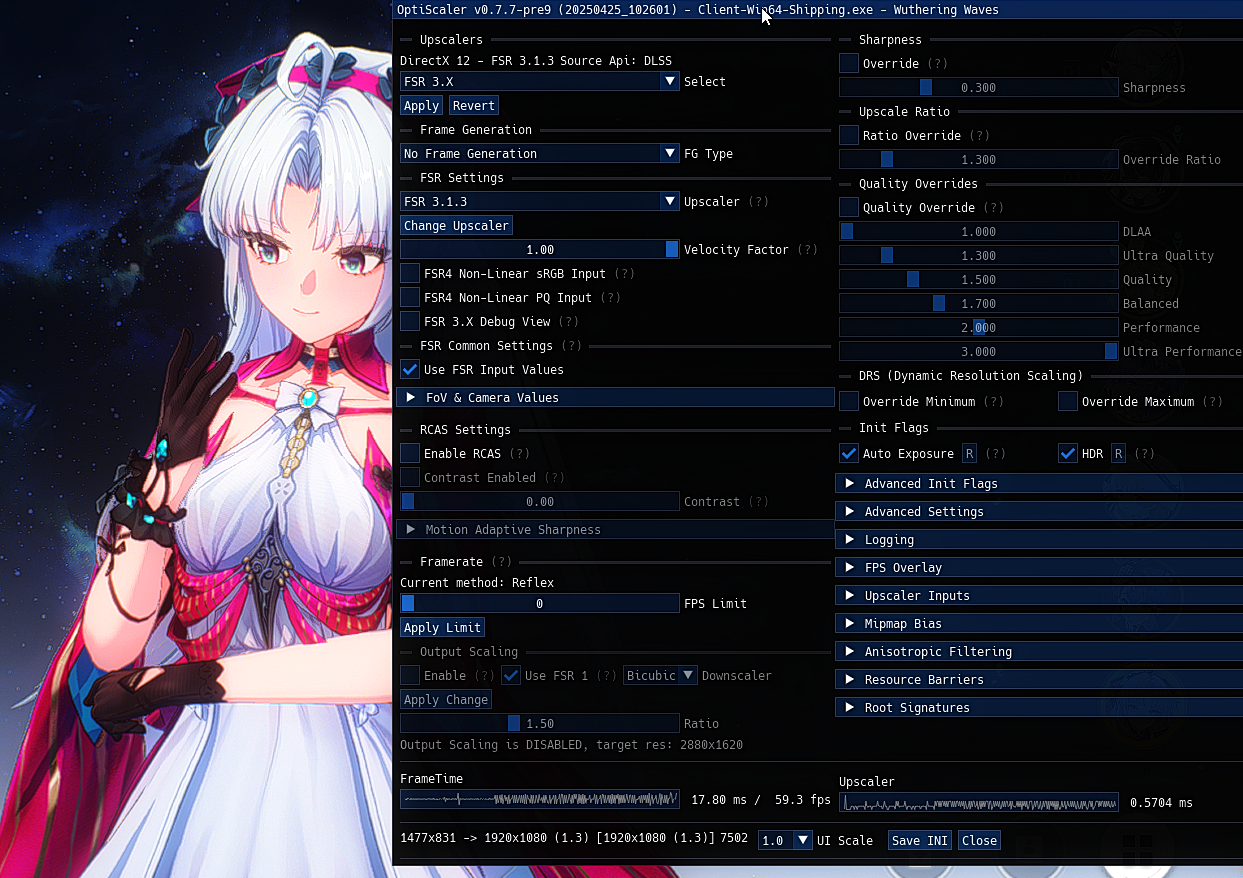Click the FPS Limit slider
The height and width of the screenshot is (878, 1243).
point(540,603)
